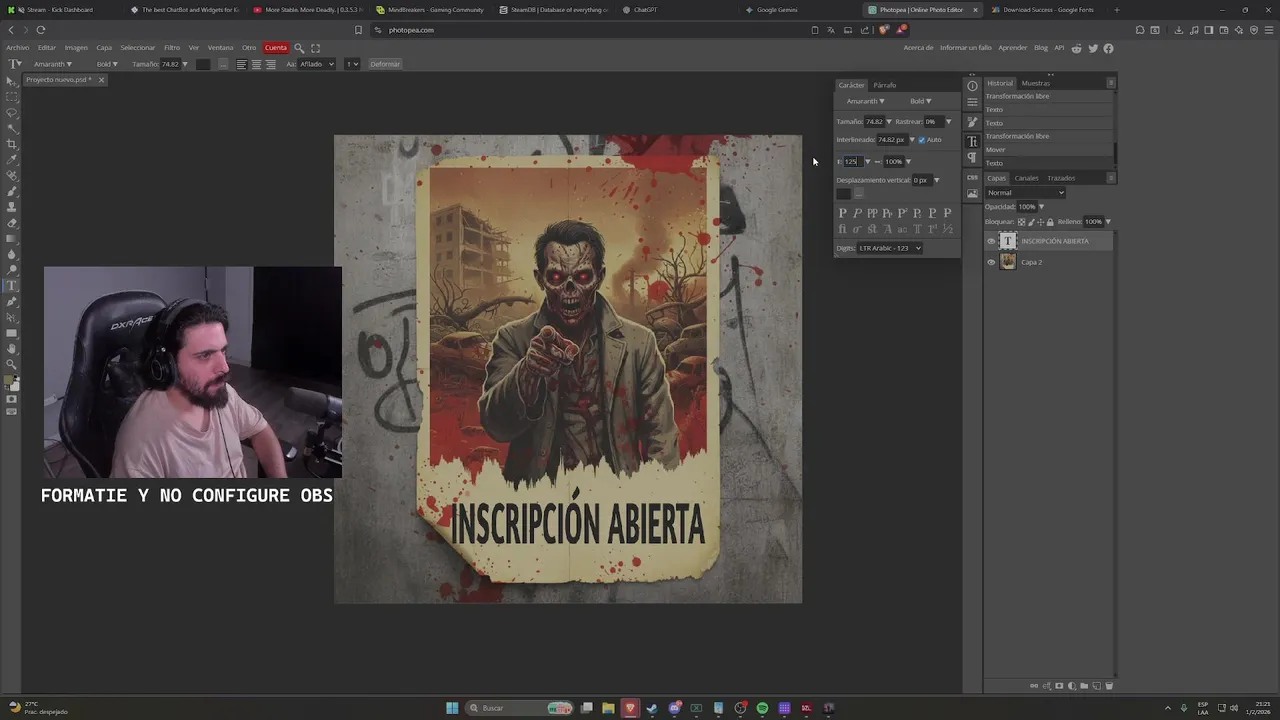The image size is (1280, 720).
Task: Open the Capa menu
Action: [x=104, y=48]
